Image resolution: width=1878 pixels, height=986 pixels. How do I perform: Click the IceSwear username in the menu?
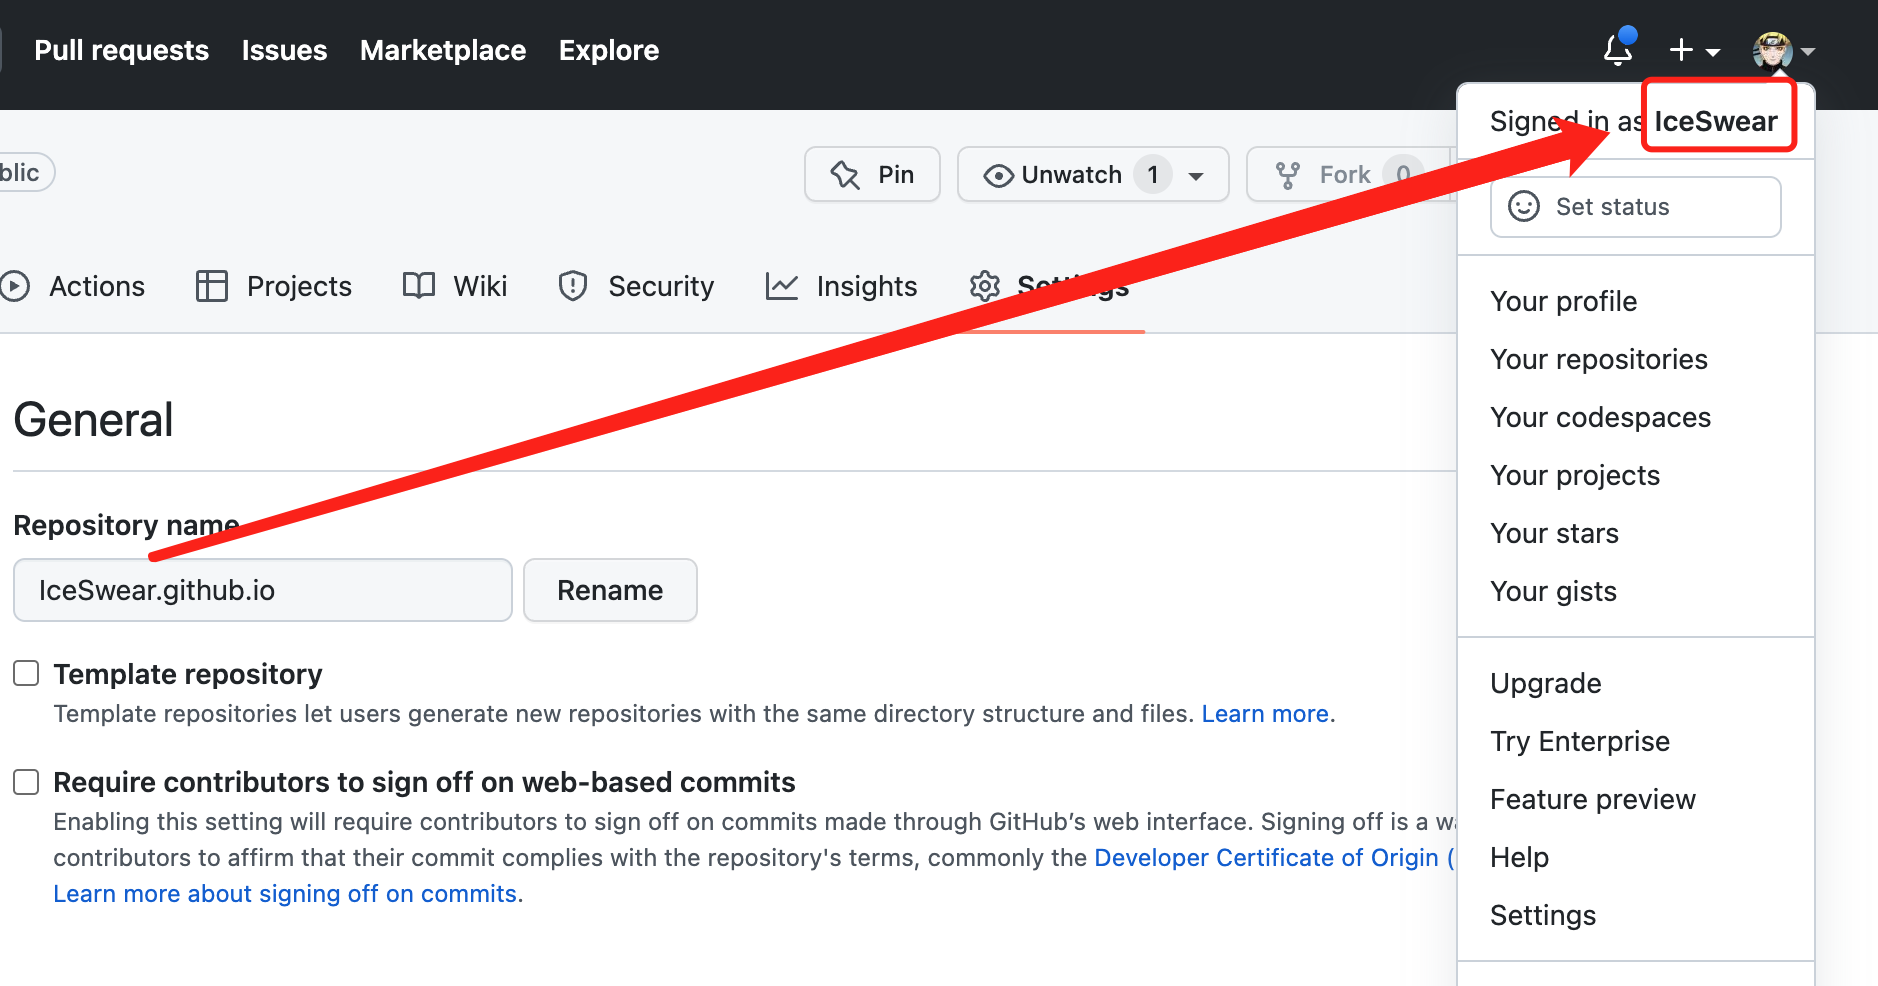click(x=1716, y=121)
